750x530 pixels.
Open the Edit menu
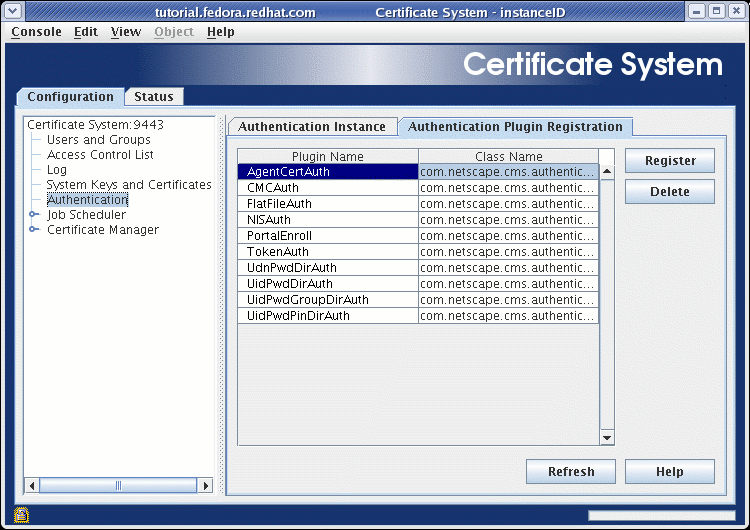click(x=86, y=32)
